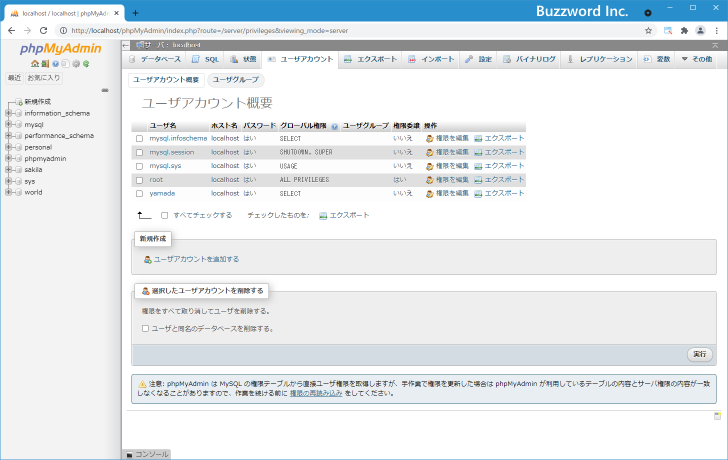Screen dimensions: 728x460
Task: Click edit privileges icon for mysql.session
Action: pos(430,152)
